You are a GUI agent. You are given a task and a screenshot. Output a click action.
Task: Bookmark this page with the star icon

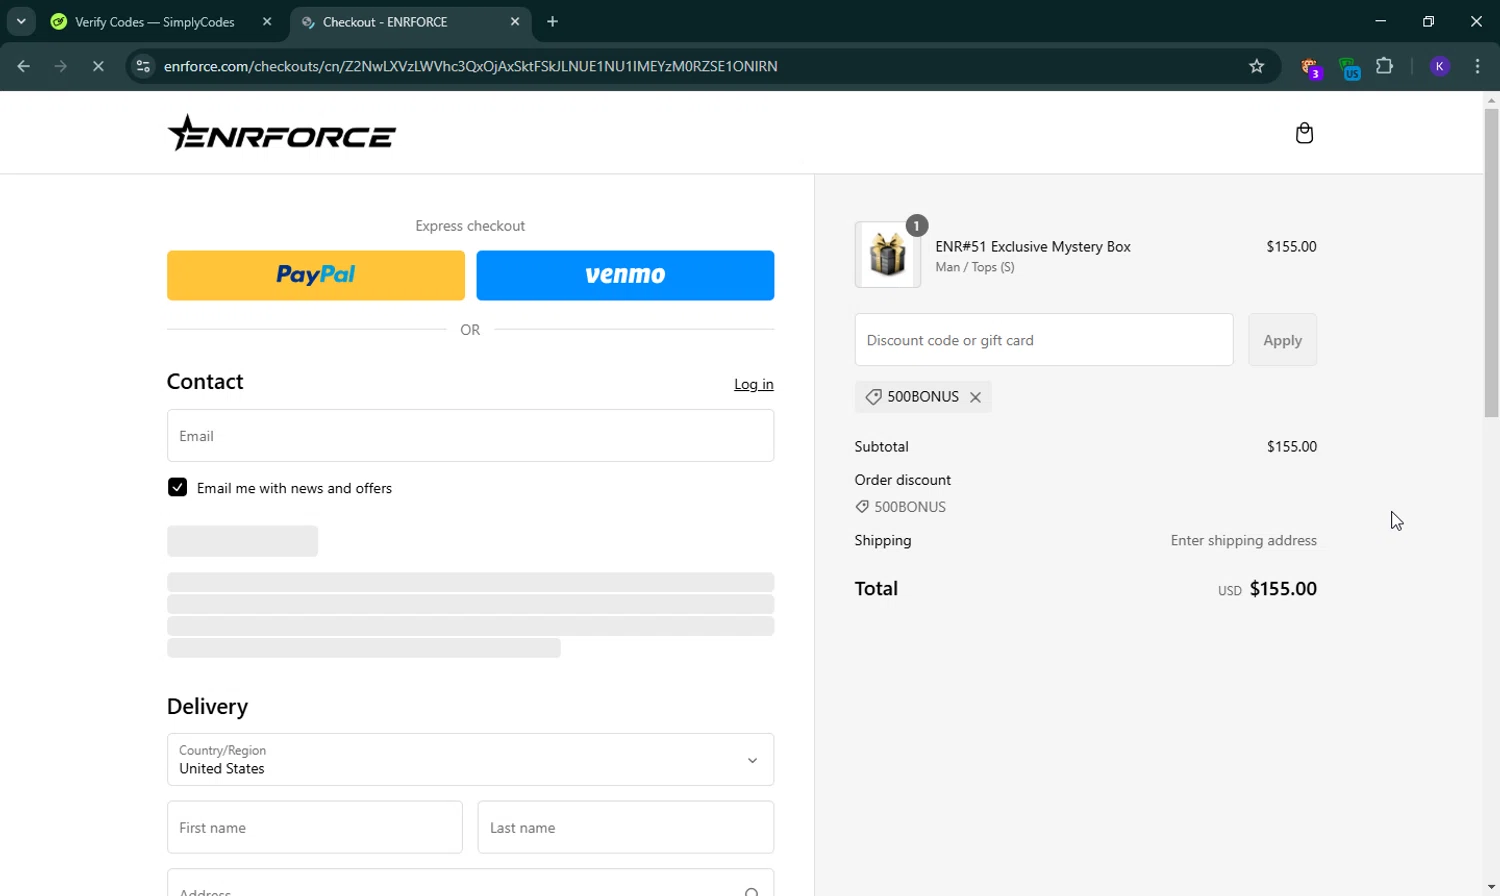click(1257, 66)
